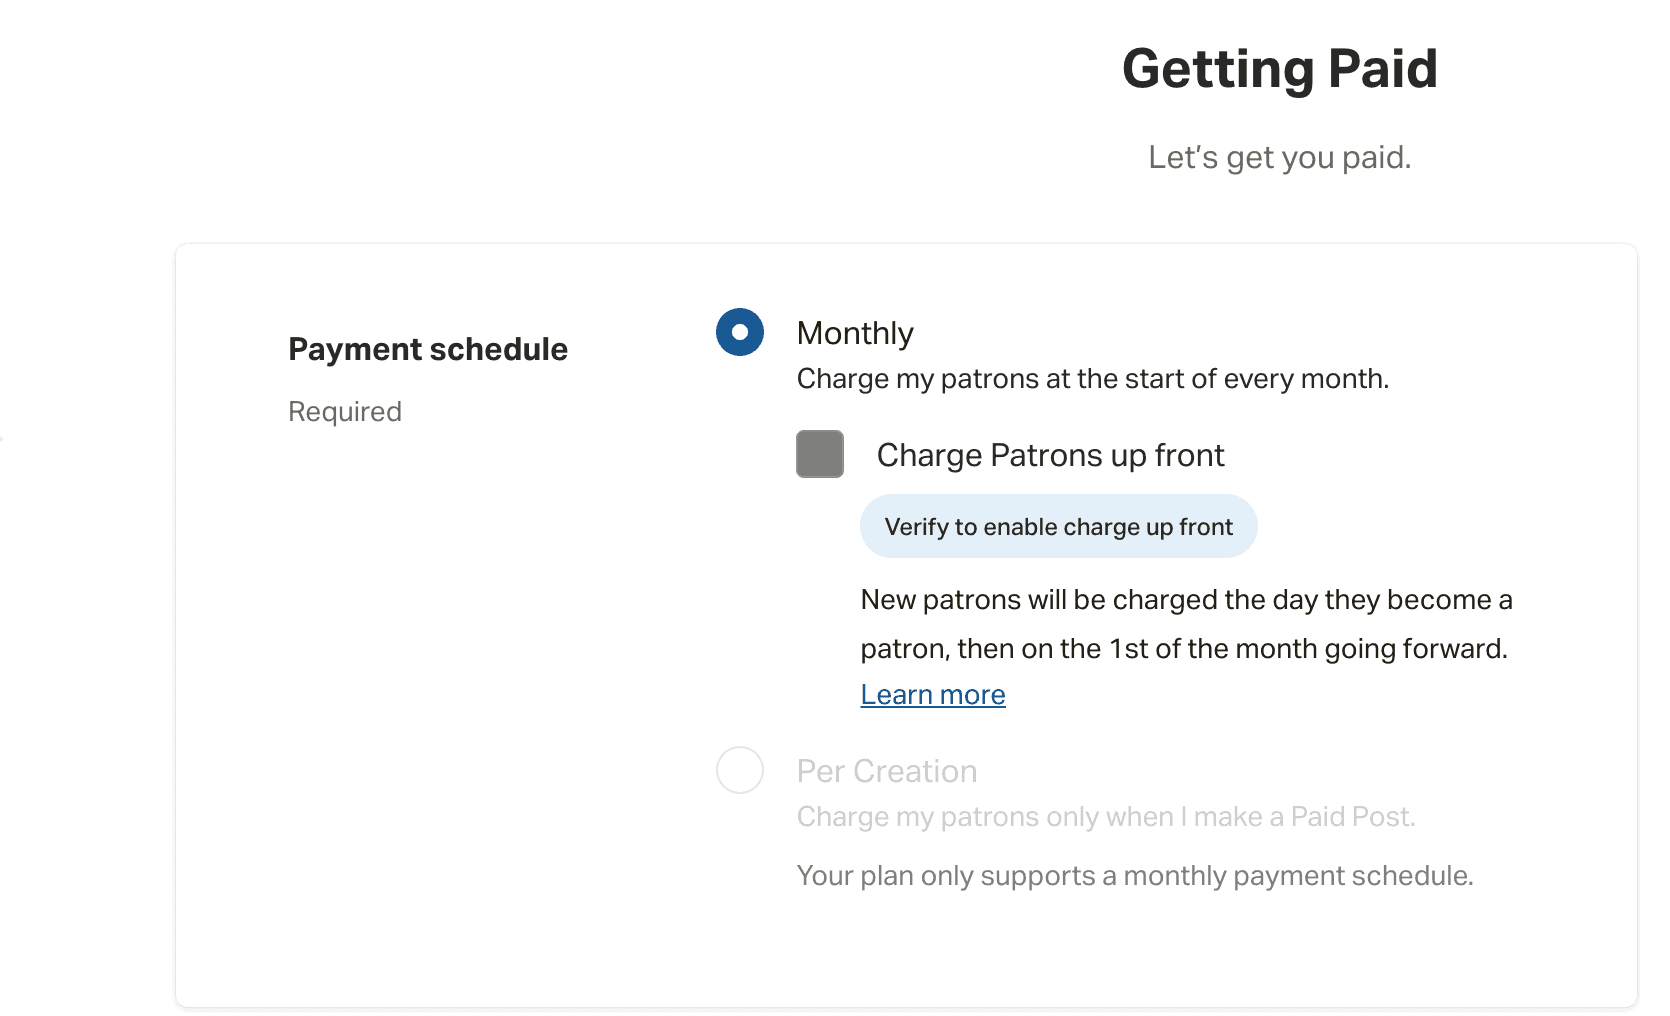Image resolution: width=1670 pixels, height=1016 pixels.
Task: Click the 1st of the month text line
Action: coord(1184,649)
